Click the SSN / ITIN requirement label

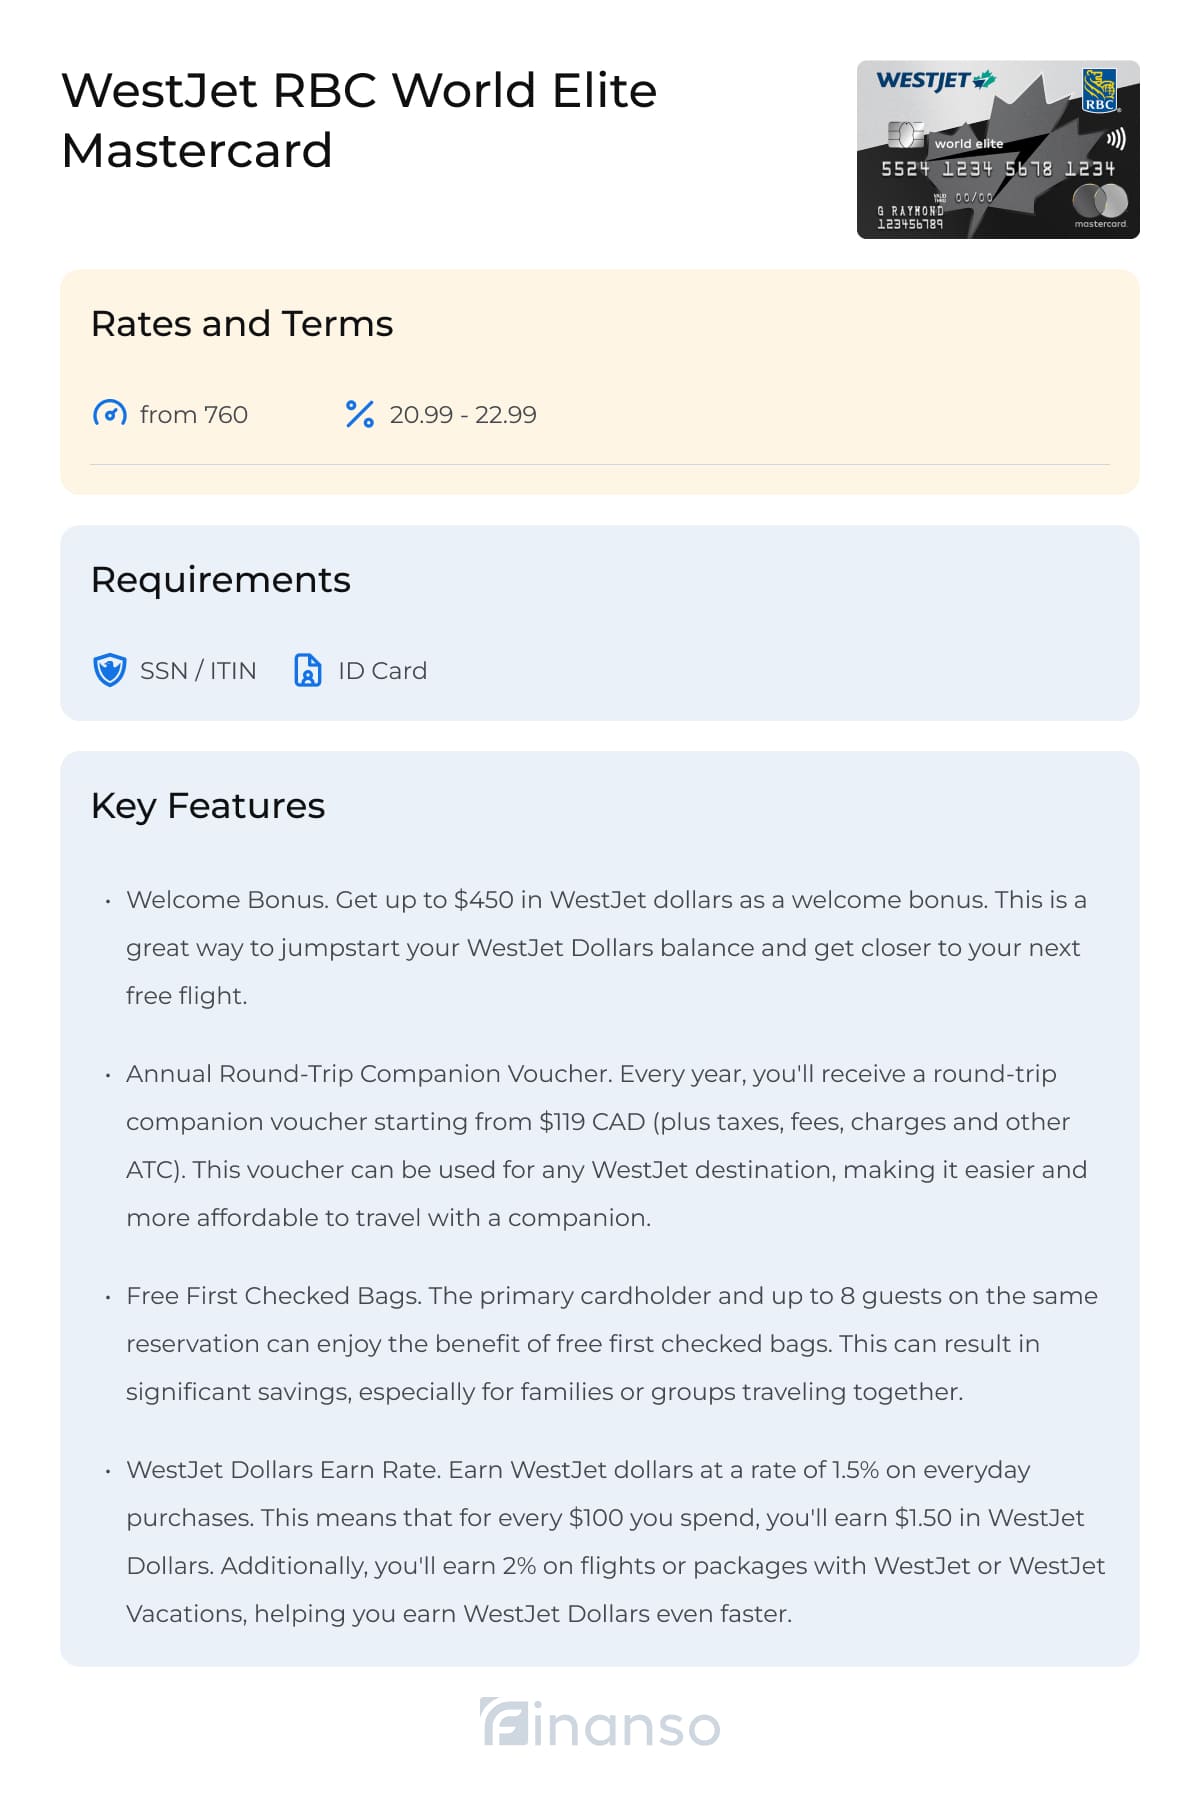198,670
